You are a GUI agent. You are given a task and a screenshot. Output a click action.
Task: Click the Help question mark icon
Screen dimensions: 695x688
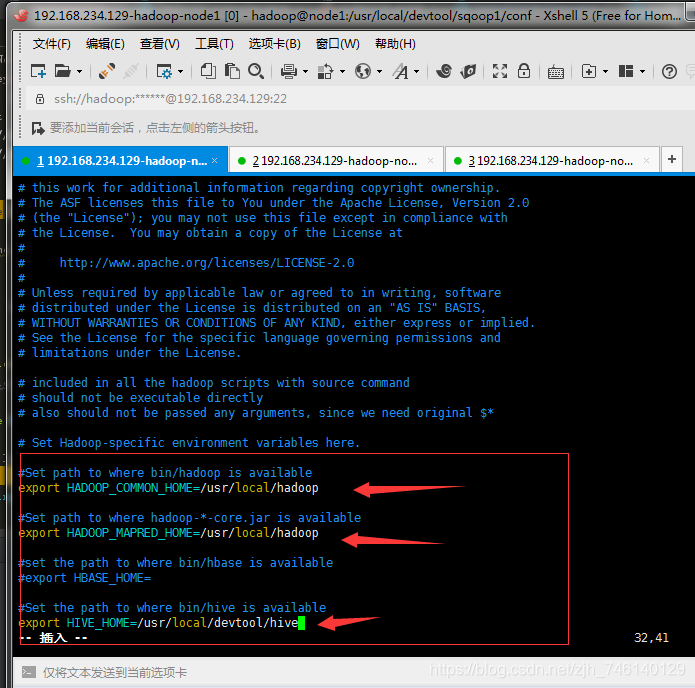coord(669,71)
